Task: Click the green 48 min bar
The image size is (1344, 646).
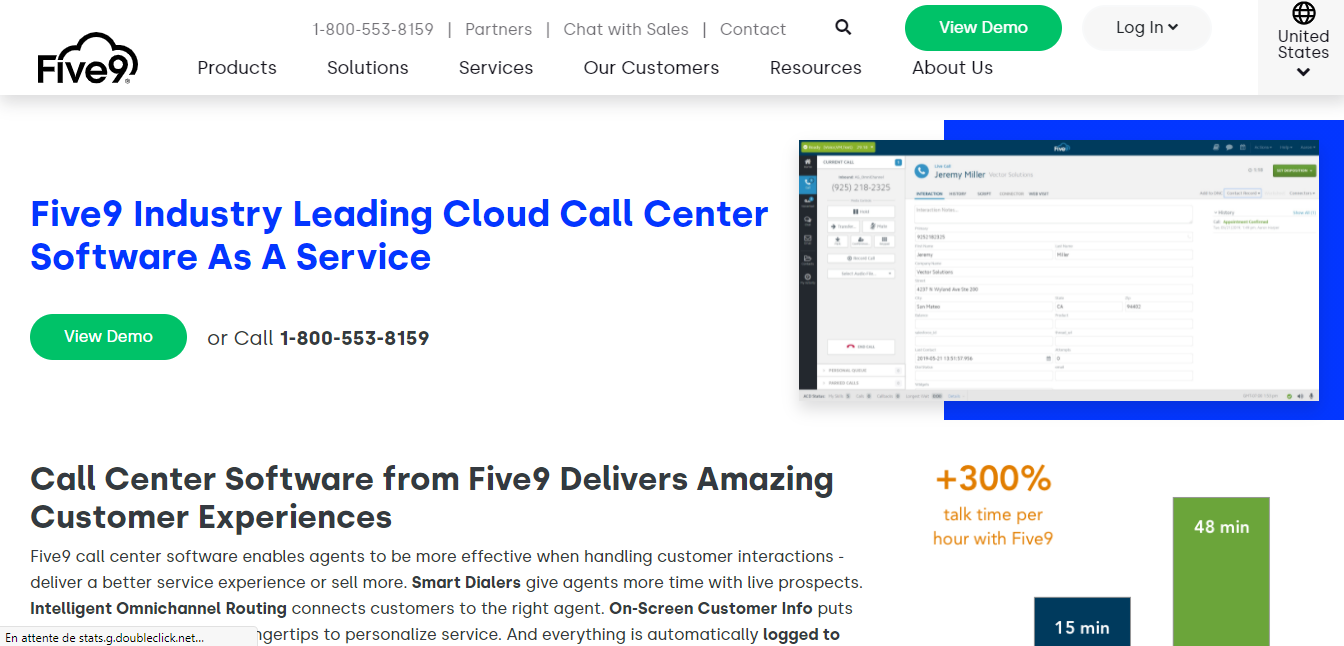Action: pyautogui.click(x=1221, y=572)
